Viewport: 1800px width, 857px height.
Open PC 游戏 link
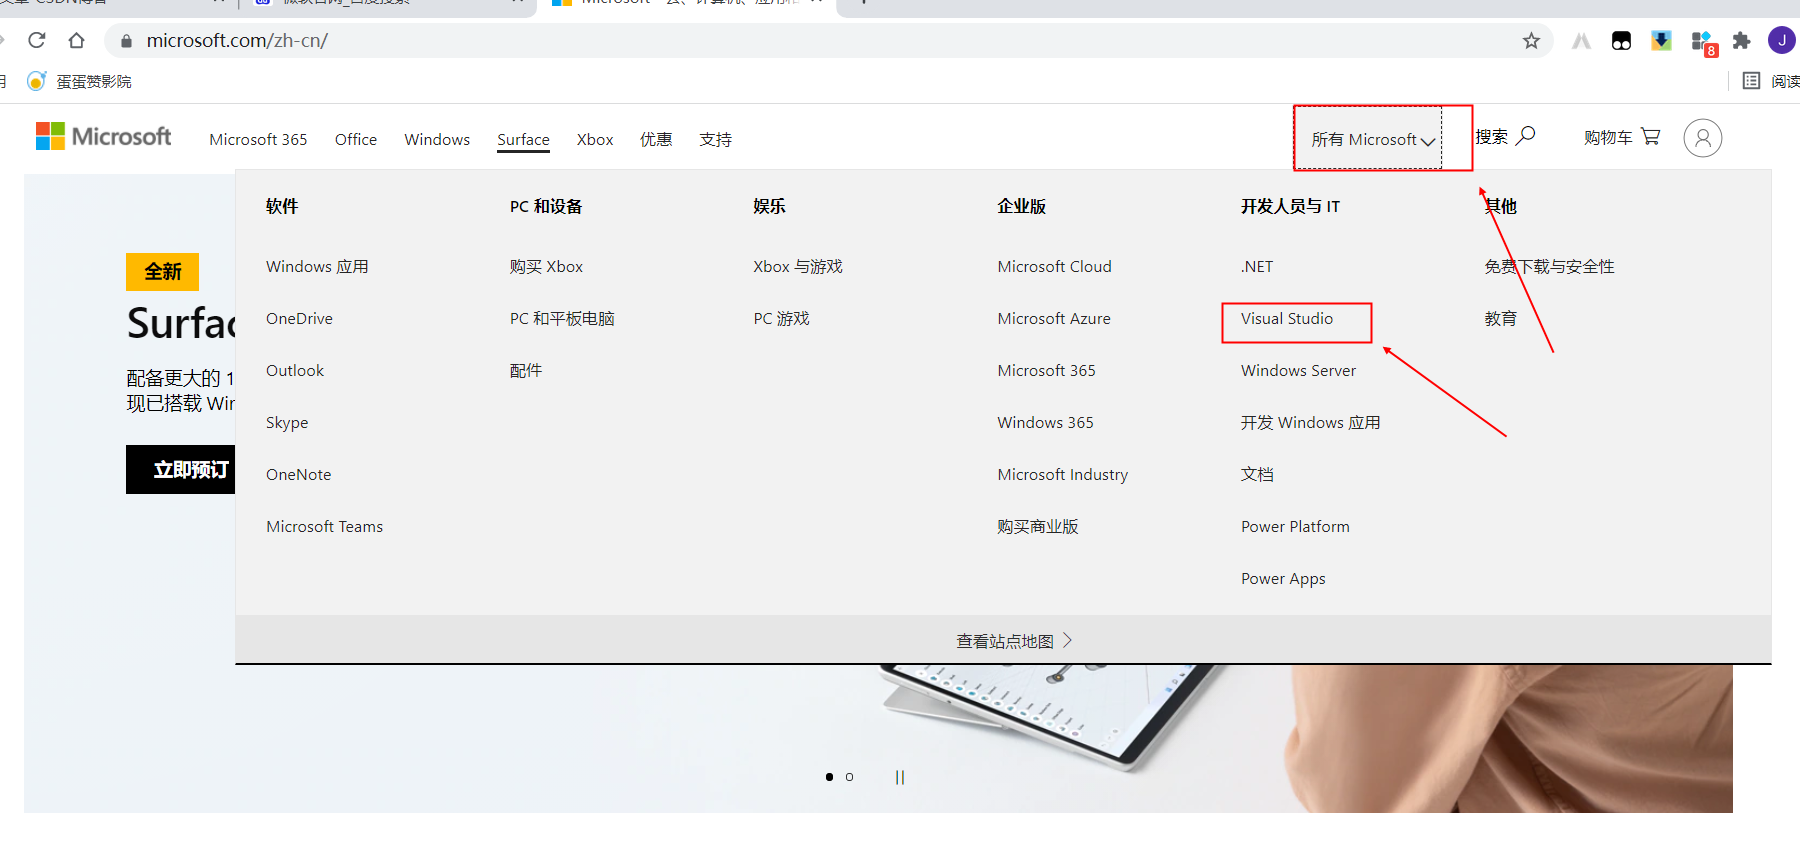pyautogui.click(x=781, y=318)
